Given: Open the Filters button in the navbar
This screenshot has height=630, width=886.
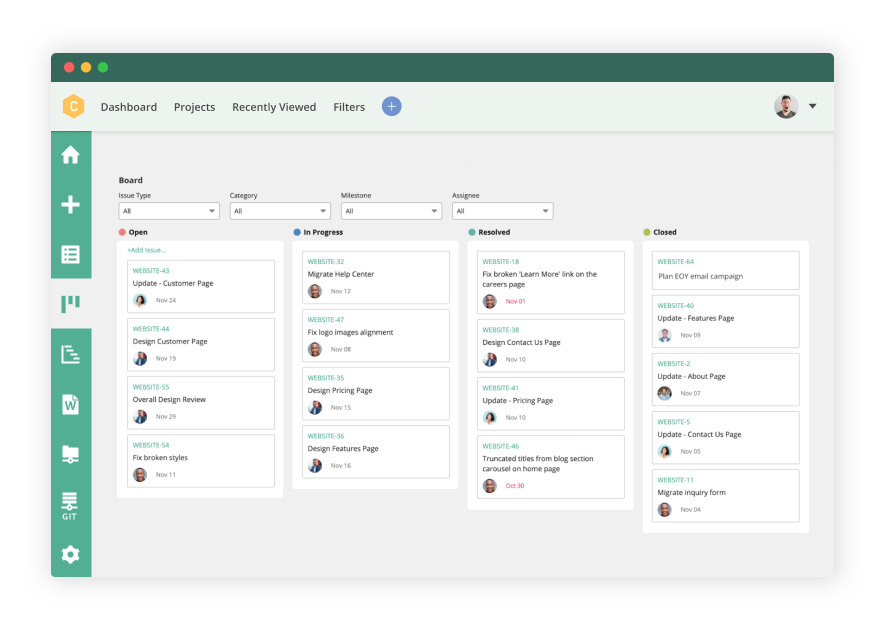Looking at the screenshot, I should 349,107.
